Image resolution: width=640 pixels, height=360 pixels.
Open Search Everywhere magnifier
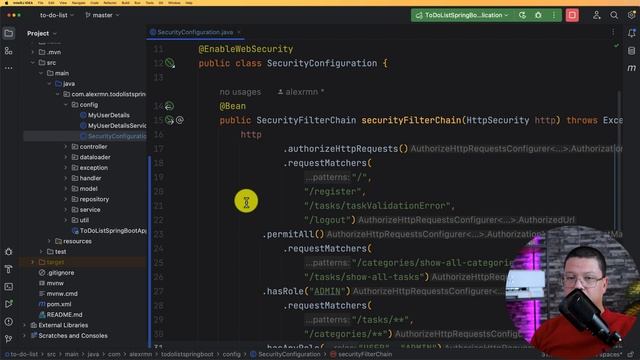[x=614, y=15]
